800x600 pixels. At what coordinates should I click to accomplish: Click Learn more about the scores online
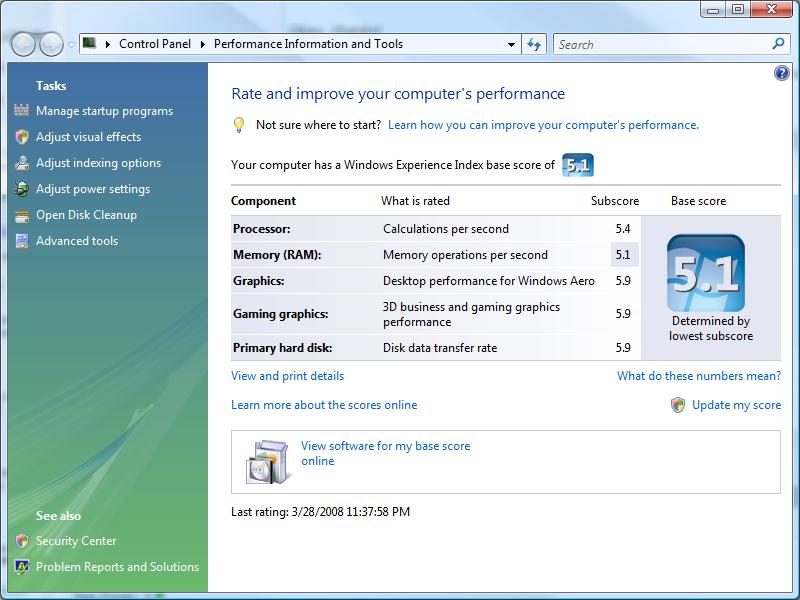point(324,405)
